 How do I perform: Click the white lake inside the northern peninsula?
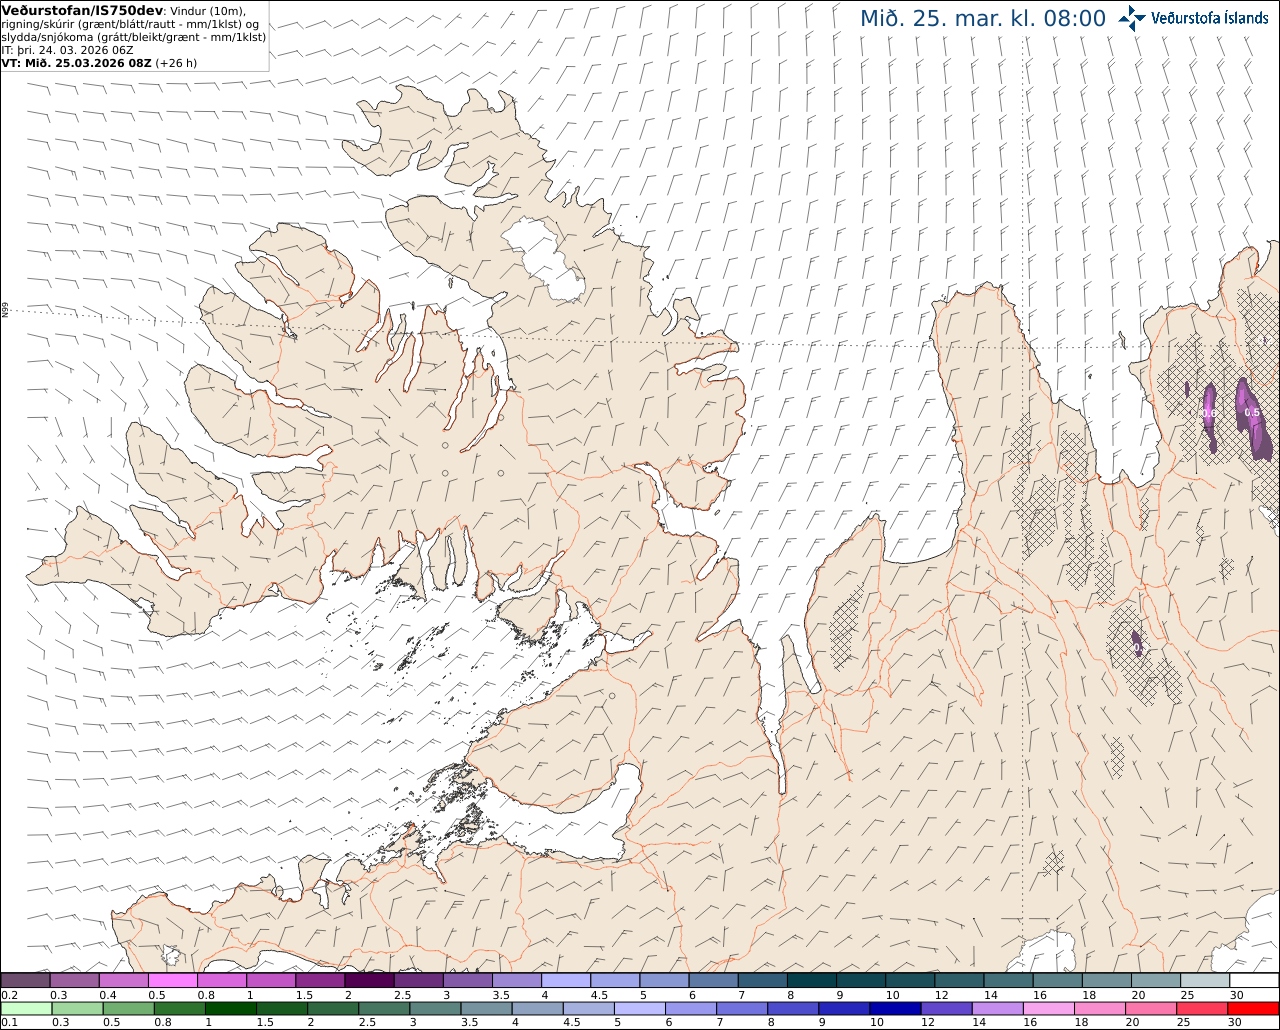(x=543, y=259)
